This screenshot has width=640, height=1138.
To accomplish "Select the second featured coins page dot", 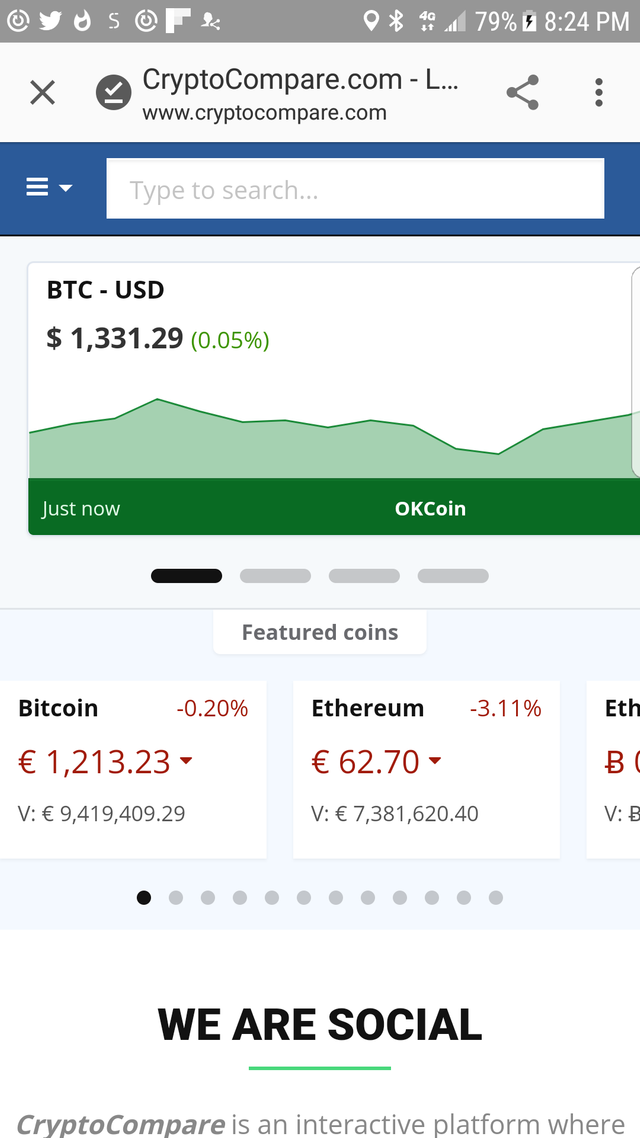I will 176,898.
